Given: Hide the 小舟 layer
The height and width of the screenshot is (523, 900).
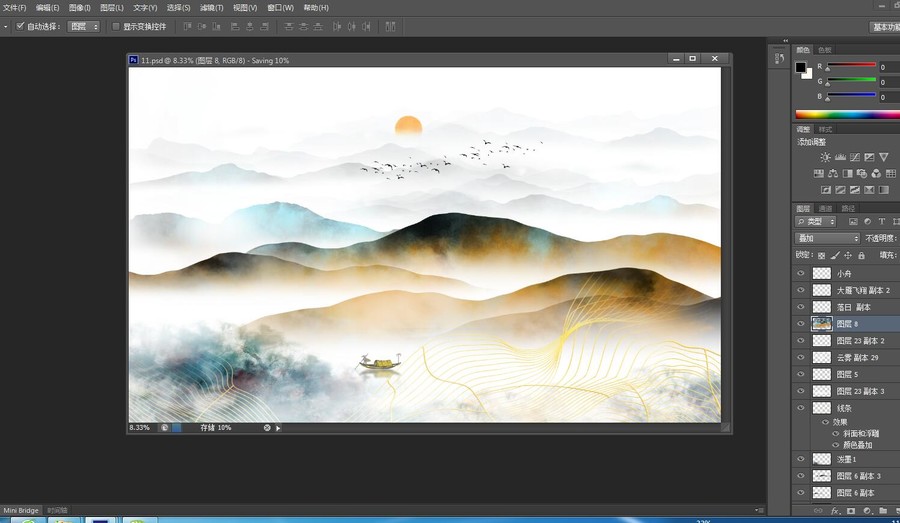Looking at the screenshot, I should click(801, 274).
